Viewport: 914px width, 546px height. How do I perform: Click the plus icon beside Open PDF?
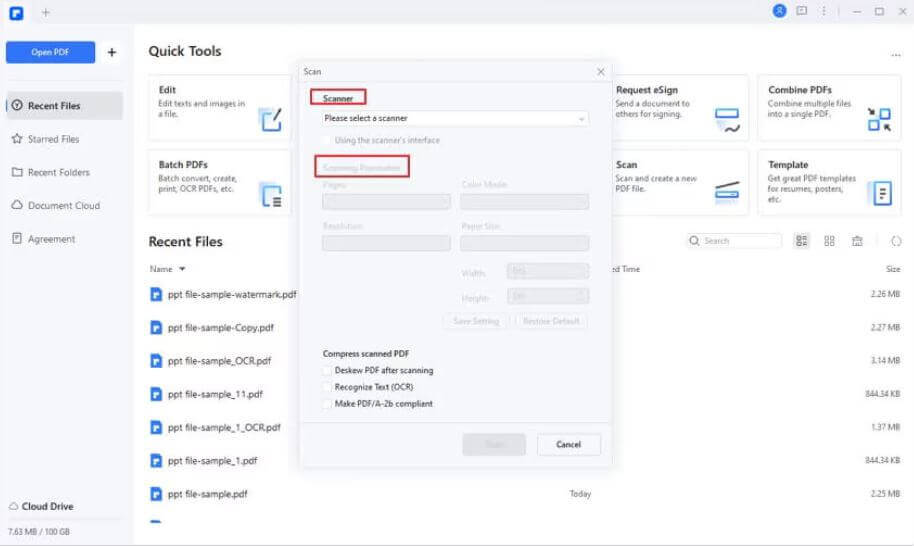pyautogui.click(x=112, y=52)
